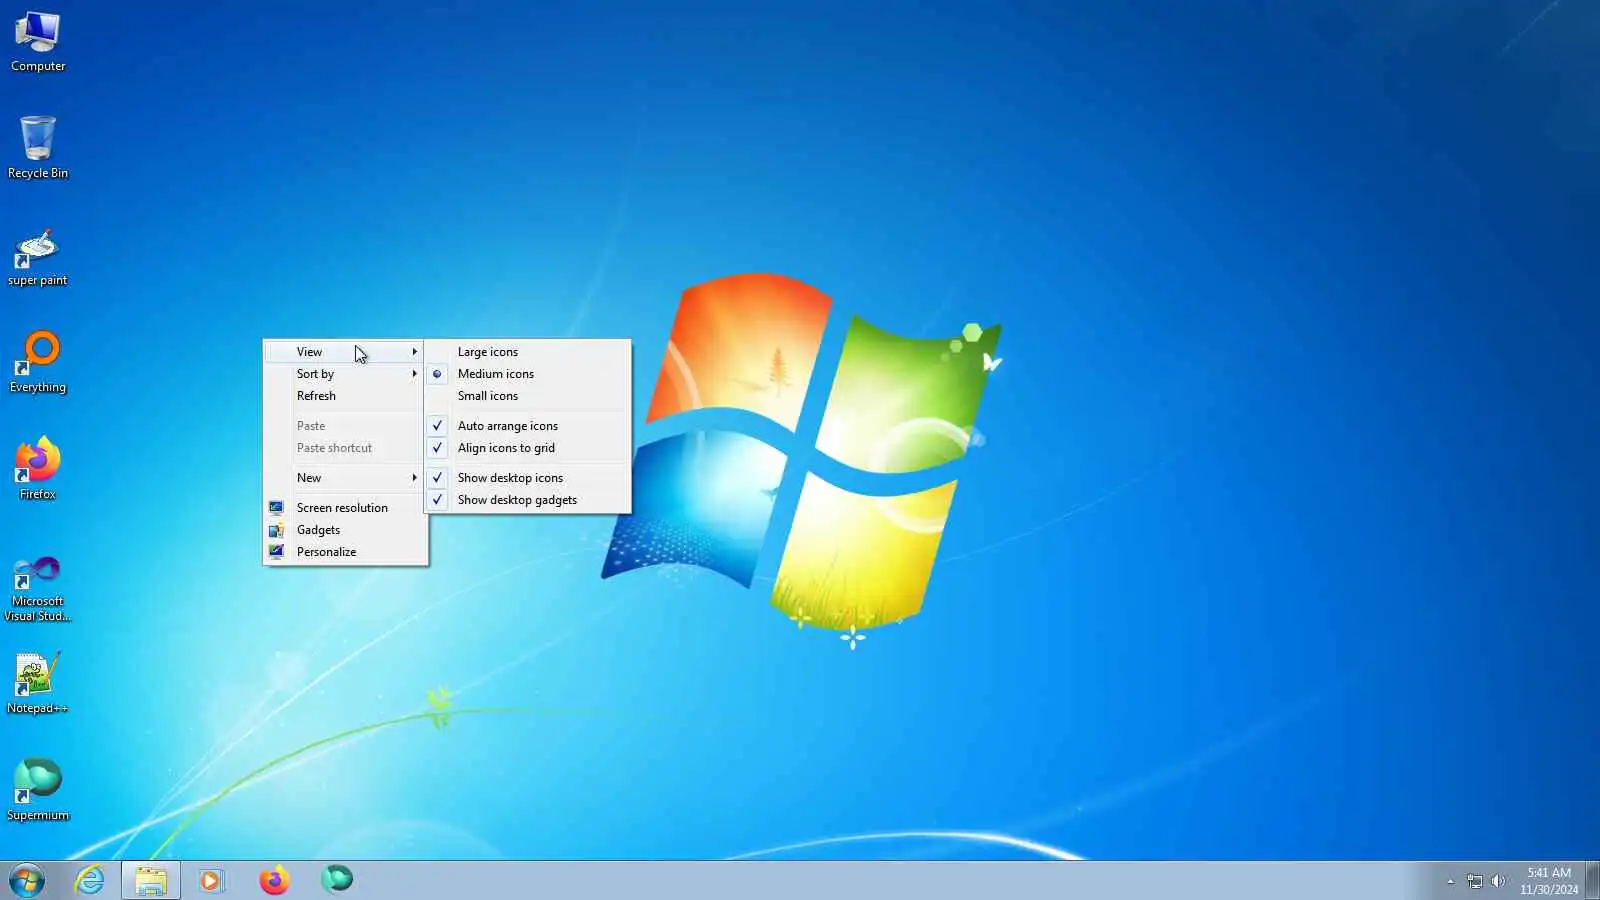1600x900 pixels.
Task: Select the Microsoft Visual Studio shortcut
Action: point(38,588)
